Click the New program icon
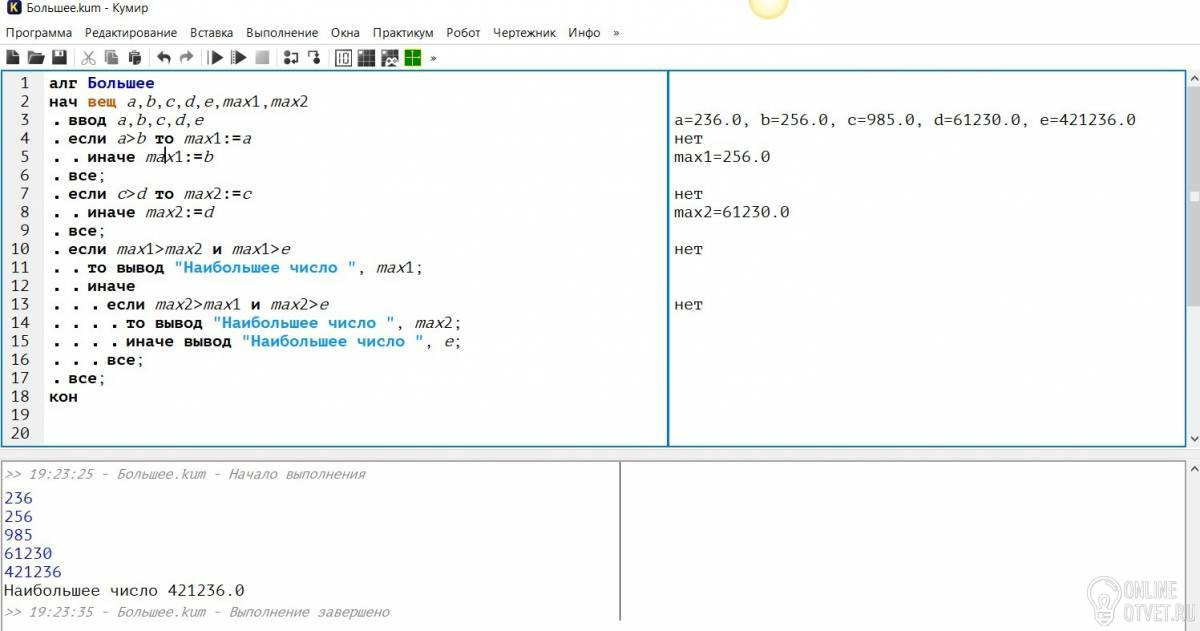 click(x=13, y=58)
